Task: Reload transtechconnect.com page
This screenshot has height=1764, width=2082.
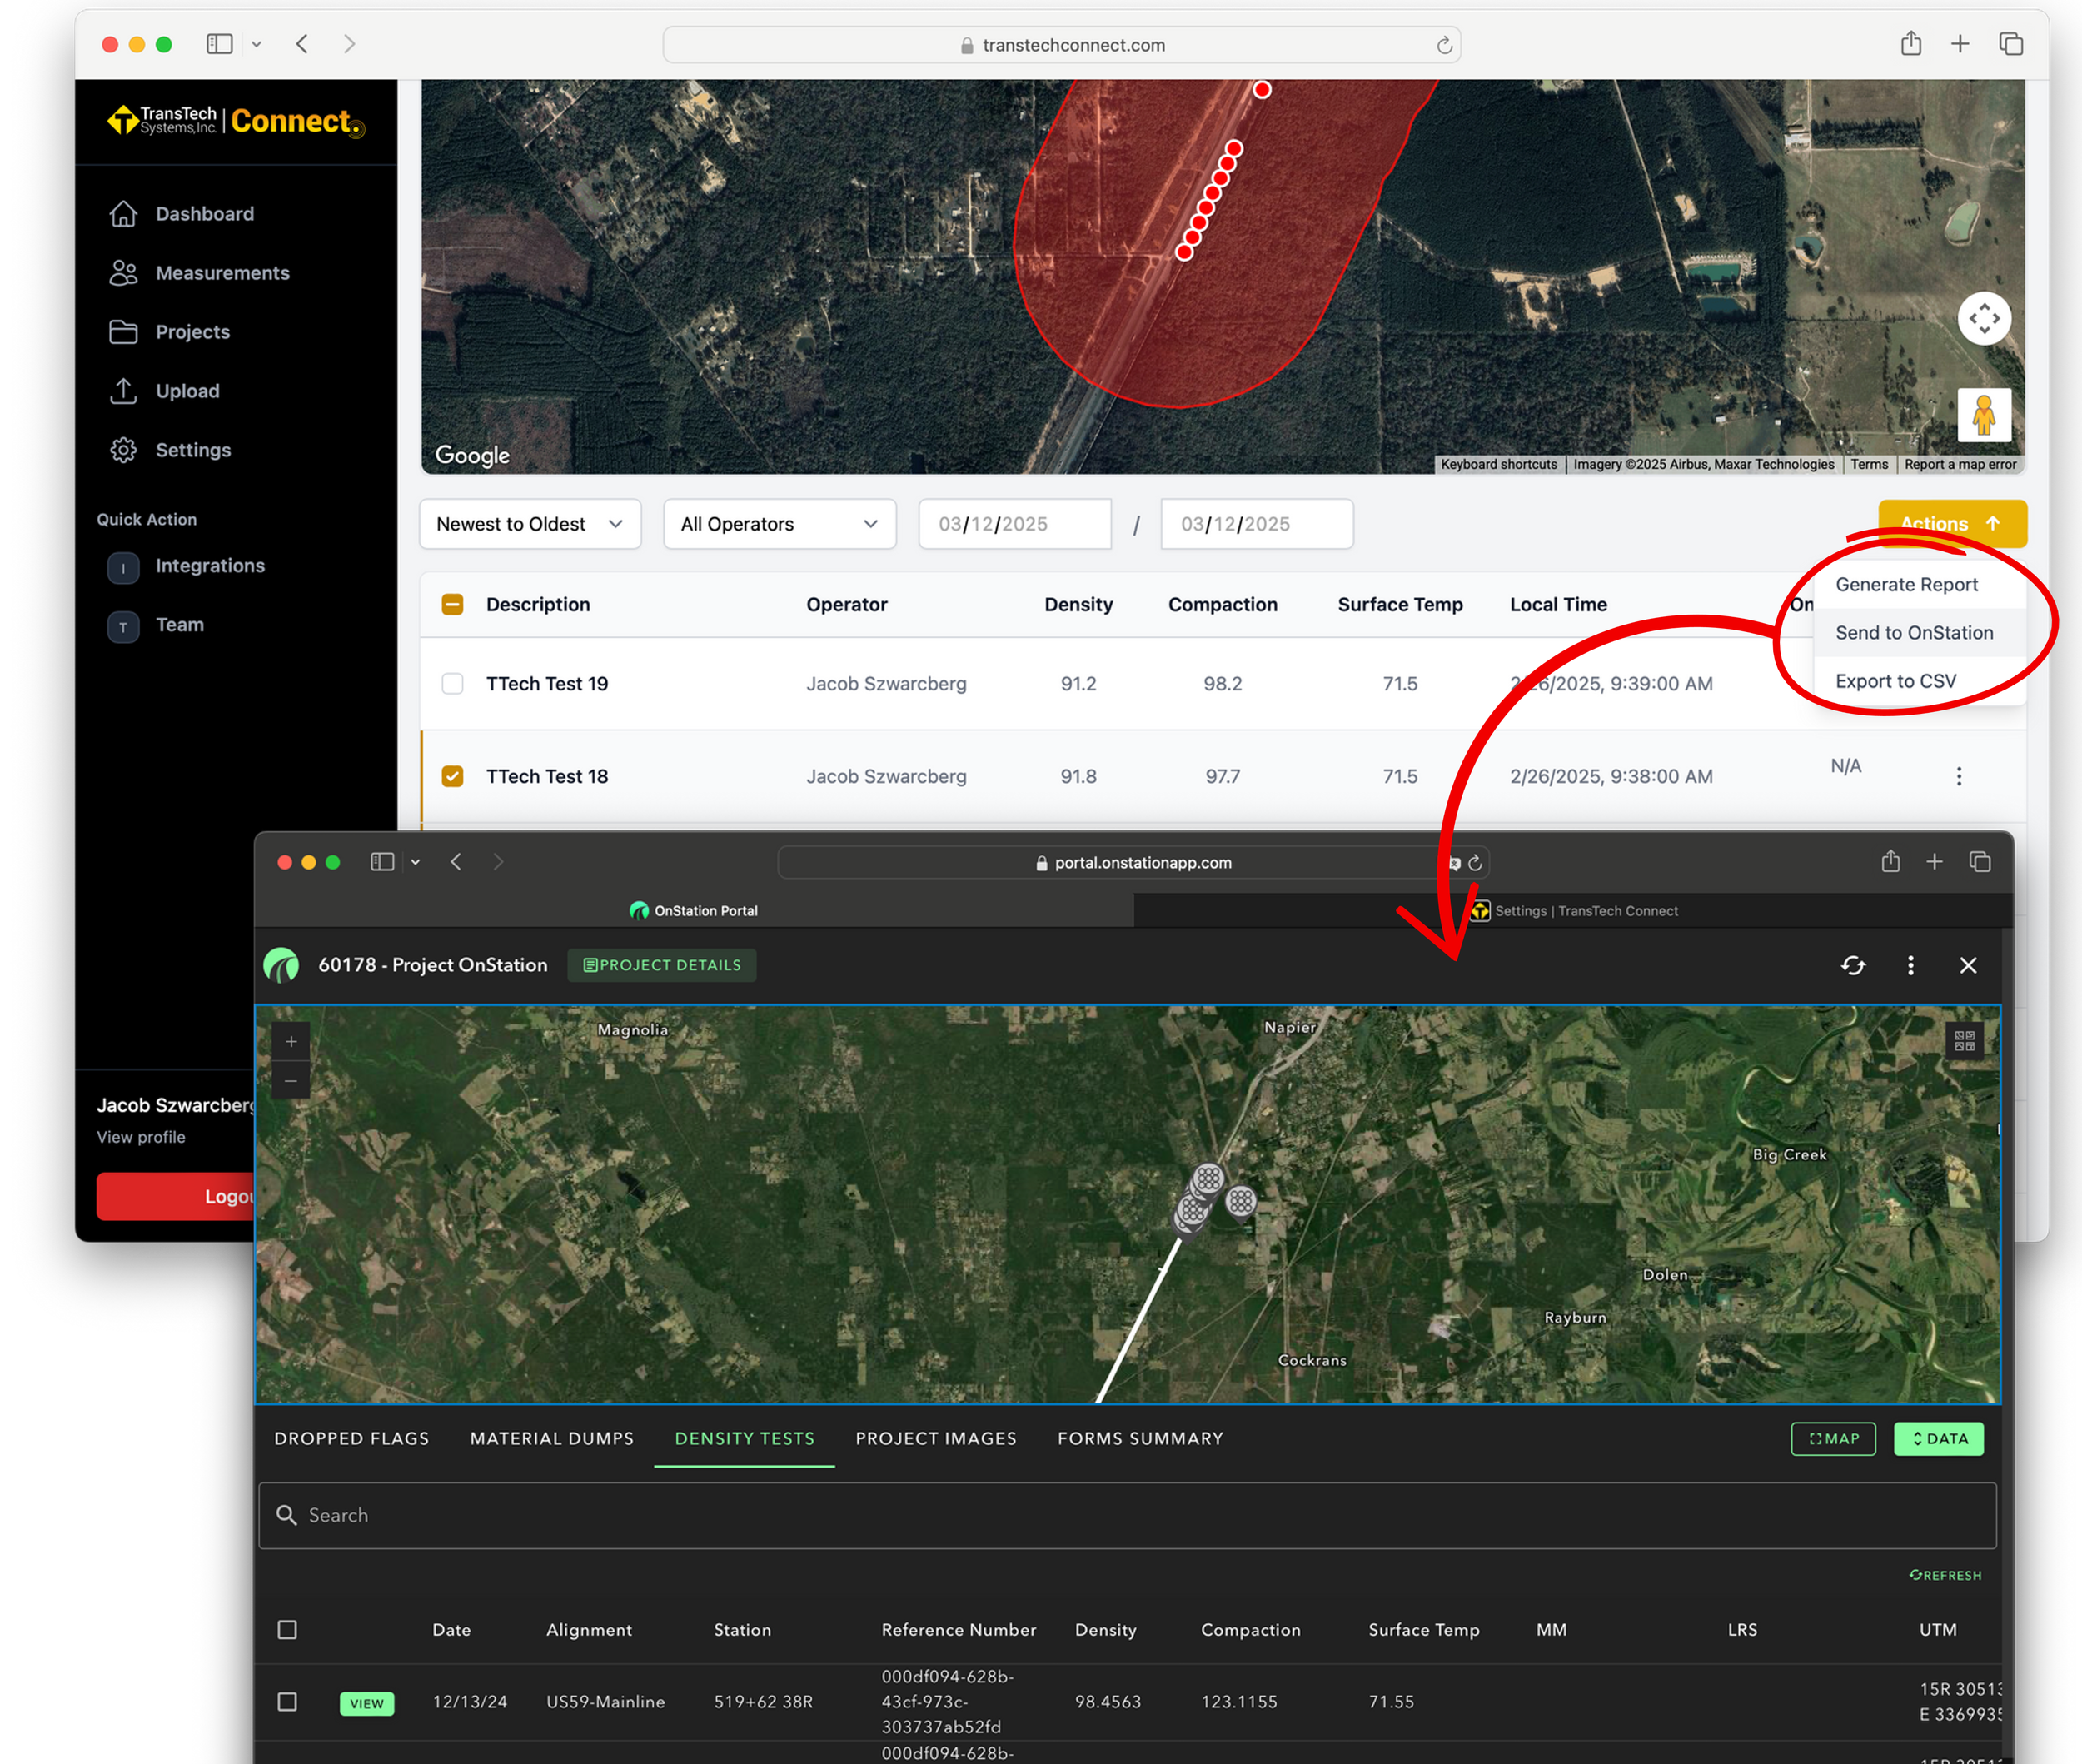Action: tap(1443, 45)
